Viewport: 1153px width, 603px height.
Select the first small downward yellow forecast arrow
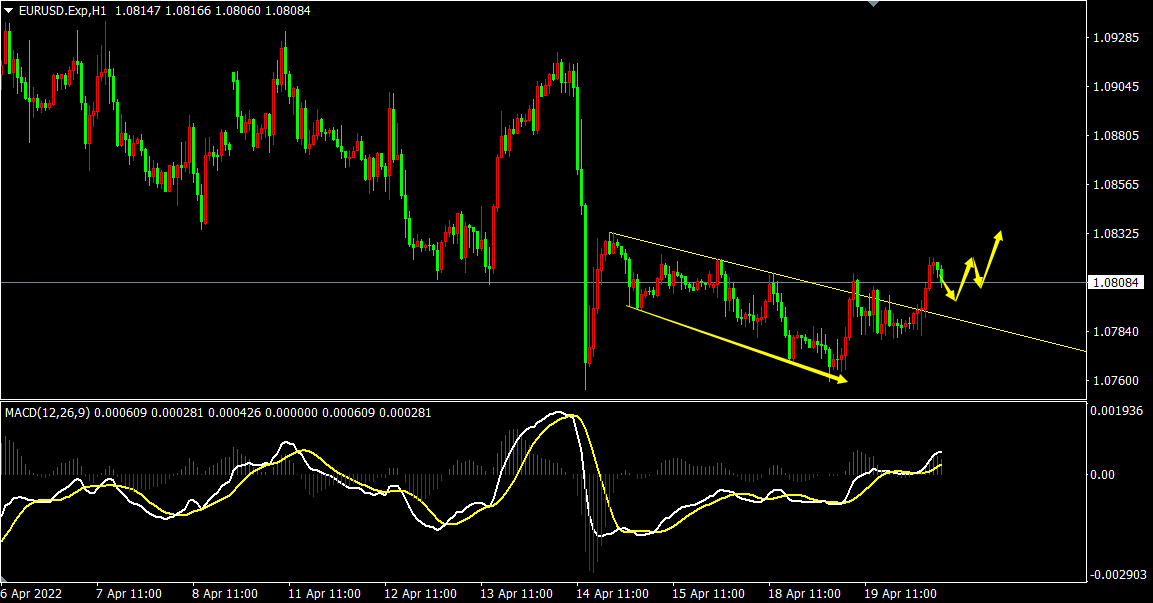[947, 290]
